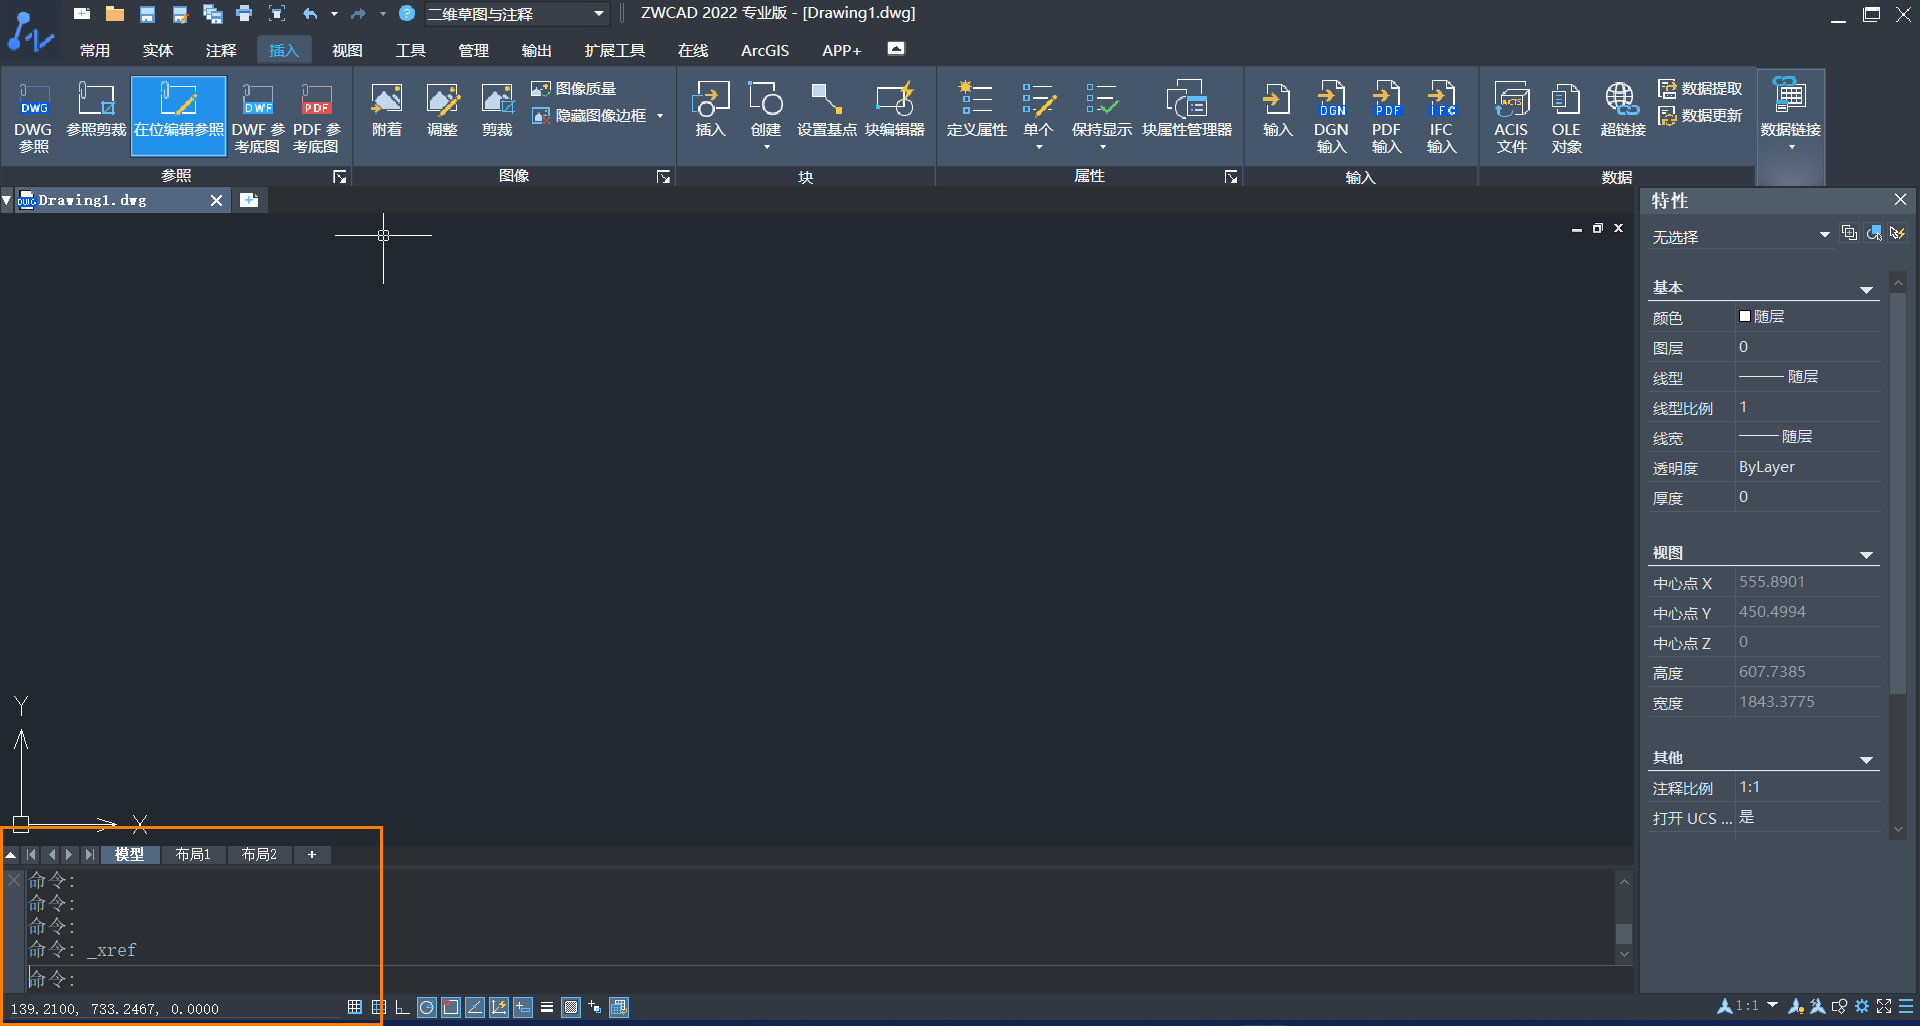Open the 管理 ribbon tab

(x=473, y=50)
